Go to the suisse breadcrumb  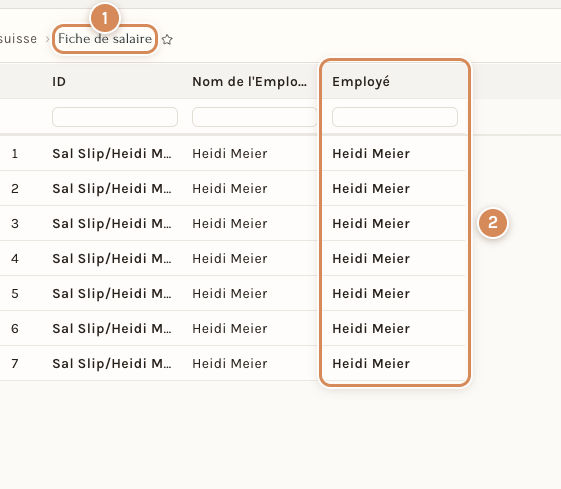click(x=18, y=39)
